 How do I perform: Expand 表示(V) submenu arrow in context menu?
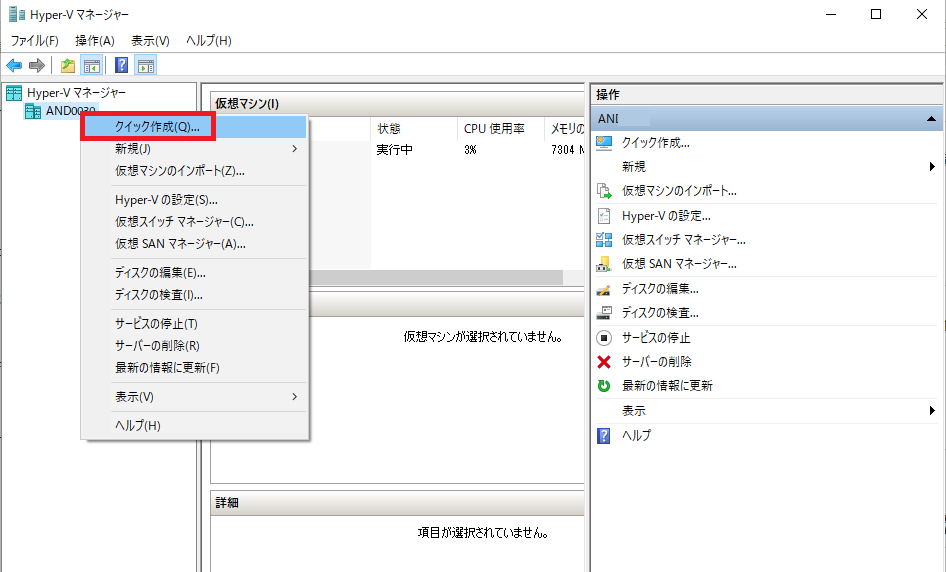294,397
